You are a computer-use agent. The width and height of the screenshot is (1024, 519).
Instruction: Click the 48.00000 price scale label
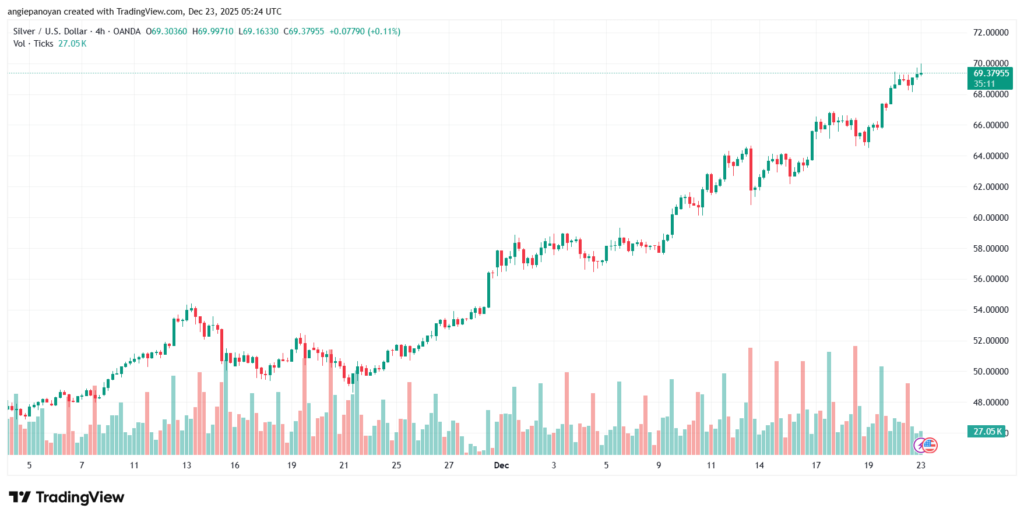pyautogui.click(x=989, y=402)
